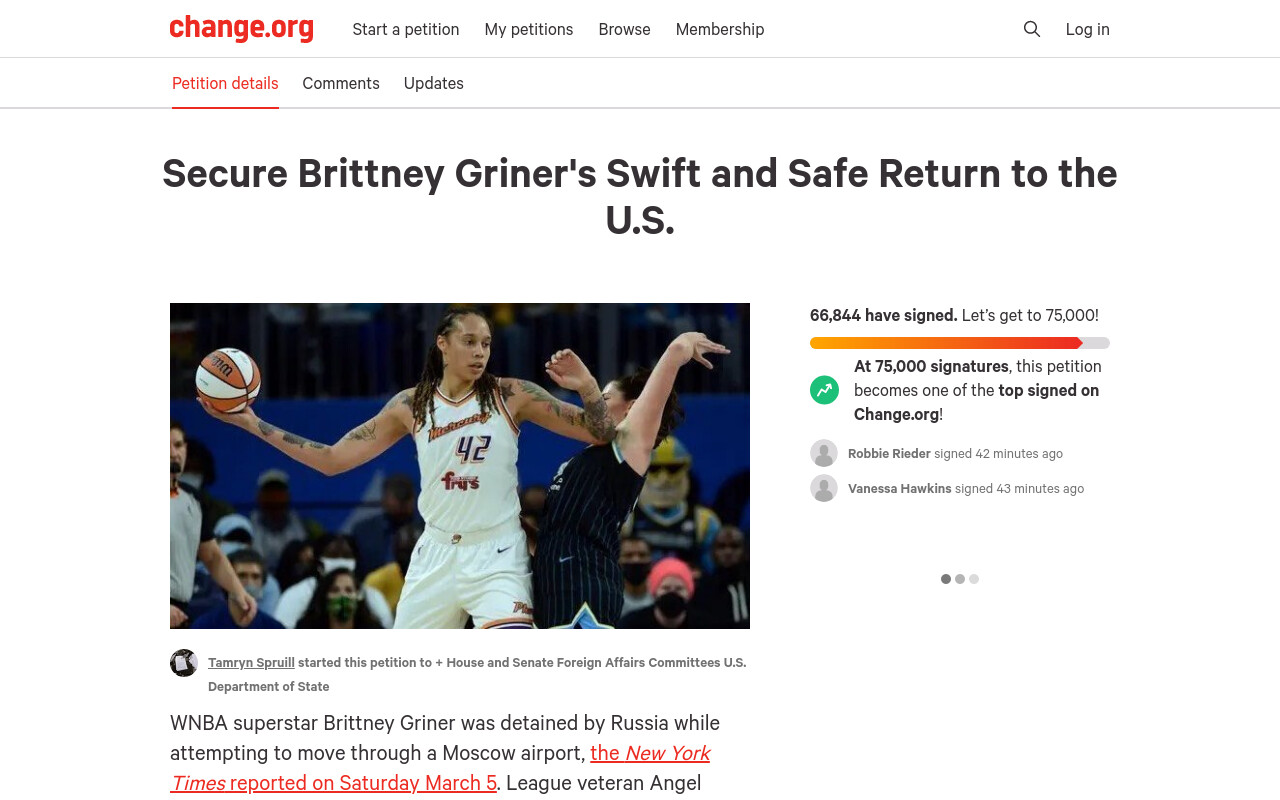Click the green trending arrow icon
Image resolution: width=1280 pixels, height=800 pixels.
[x=825, y=390]
